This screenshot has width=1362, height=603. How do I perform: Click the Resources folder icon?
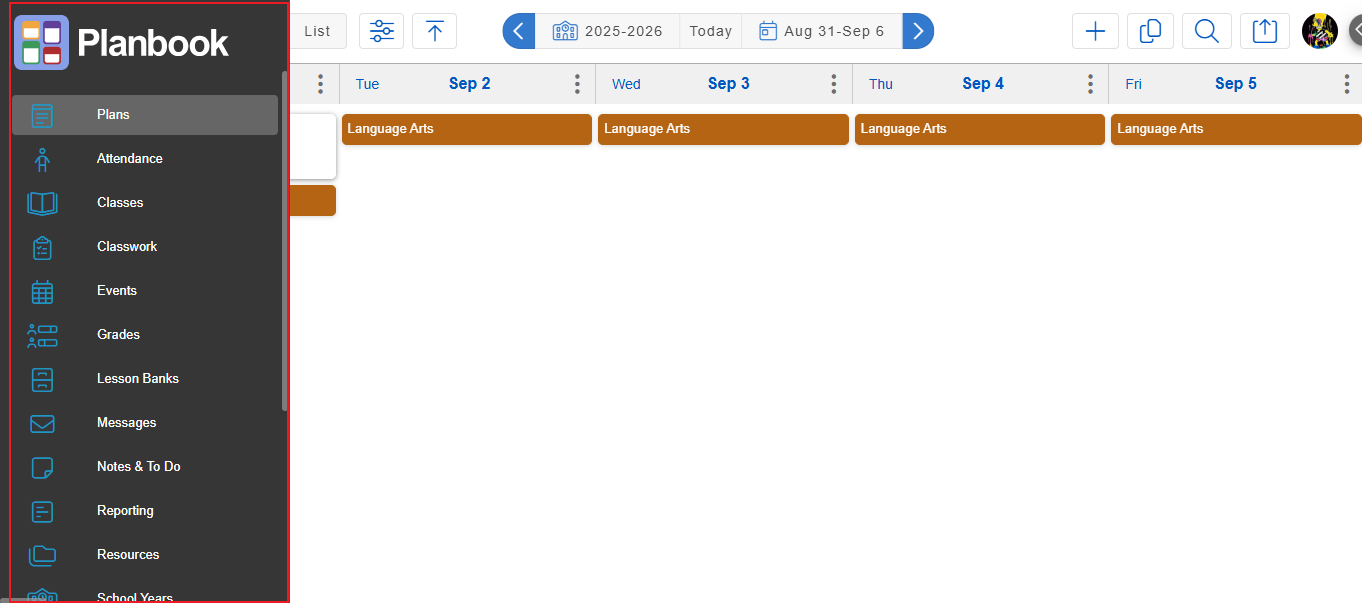[x=42, y=555]
